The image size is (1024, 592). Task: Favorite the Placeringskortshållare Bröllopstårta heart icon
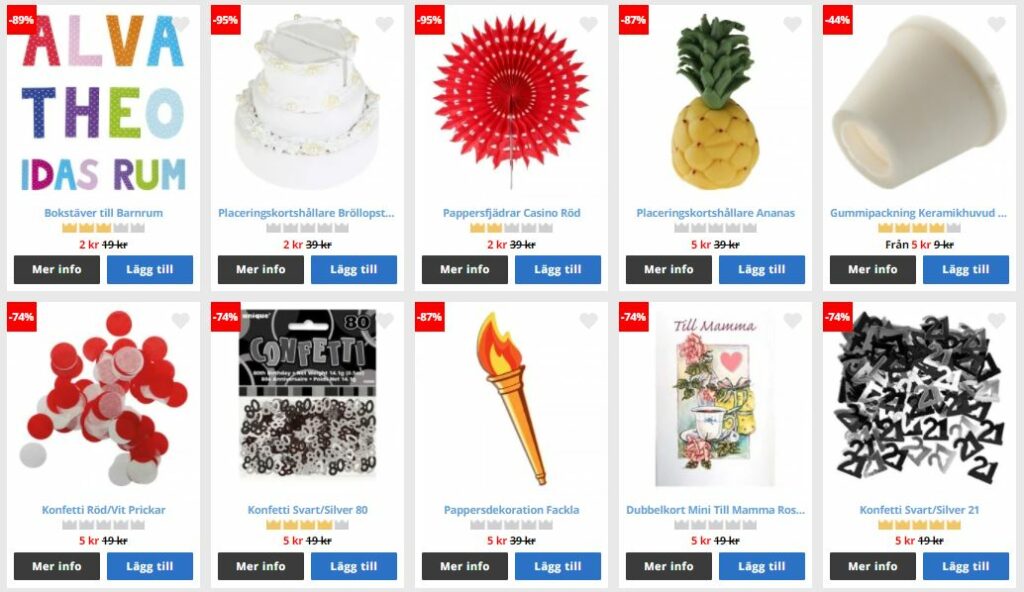pos(385,24)
